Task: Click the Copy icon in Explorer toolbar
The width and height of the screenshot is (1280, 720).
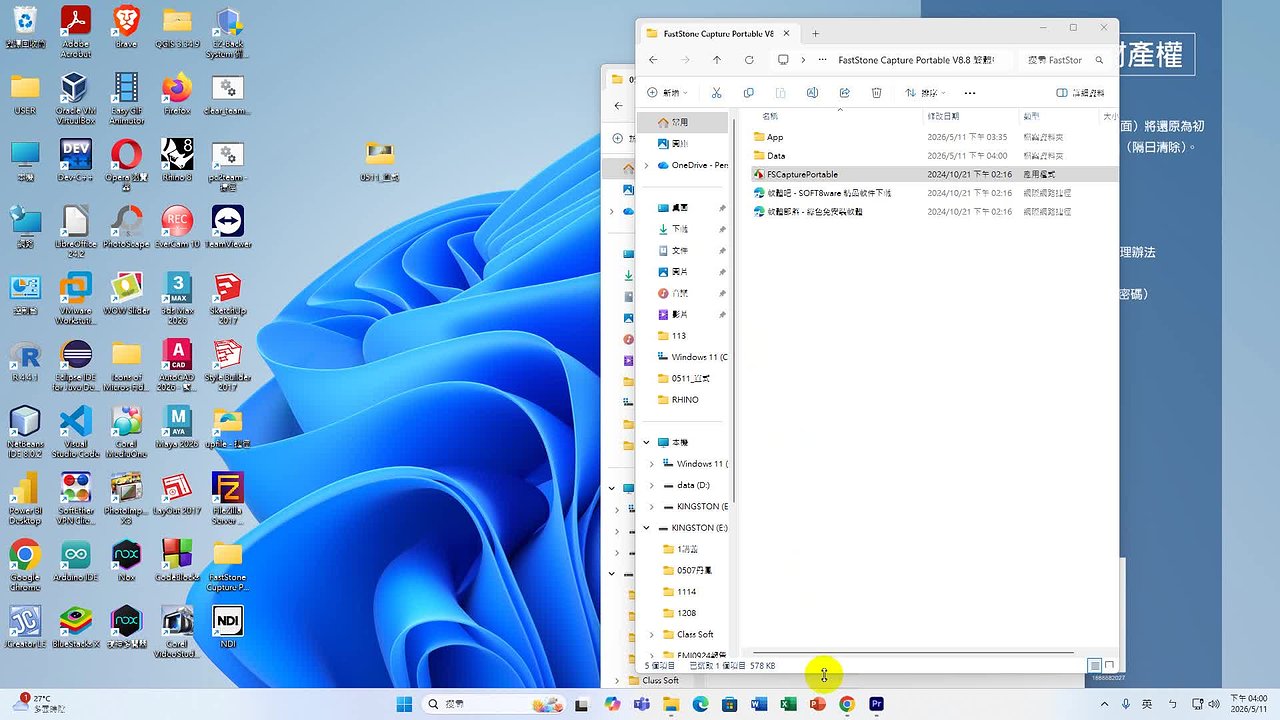Action: click(x=749, y=93)
